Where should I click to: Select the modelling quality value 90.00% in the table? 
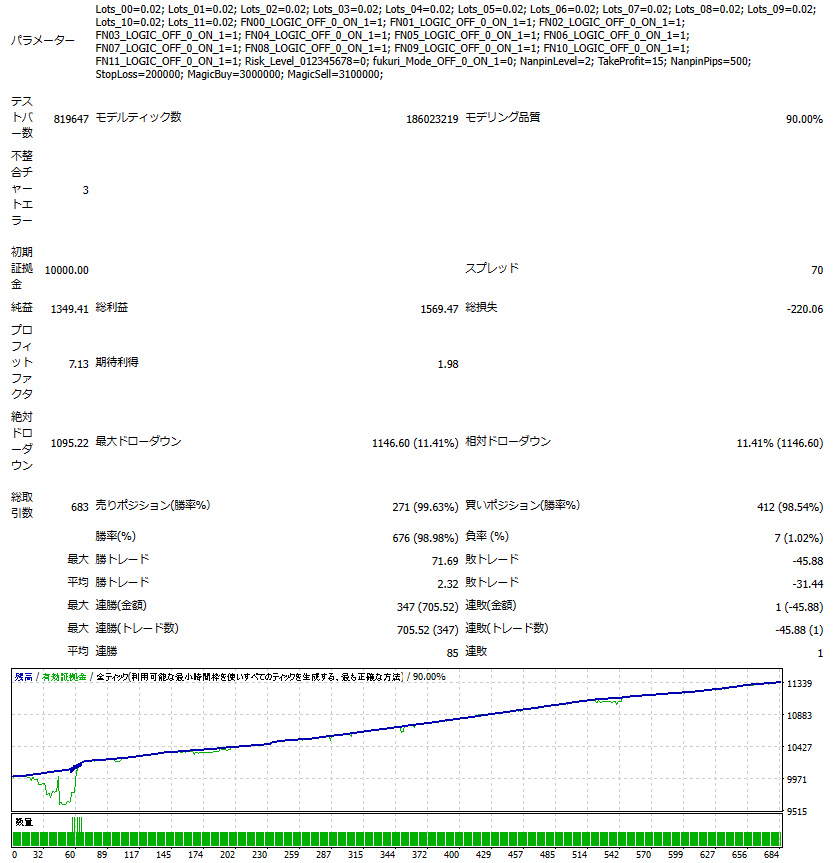coord(804,119)
